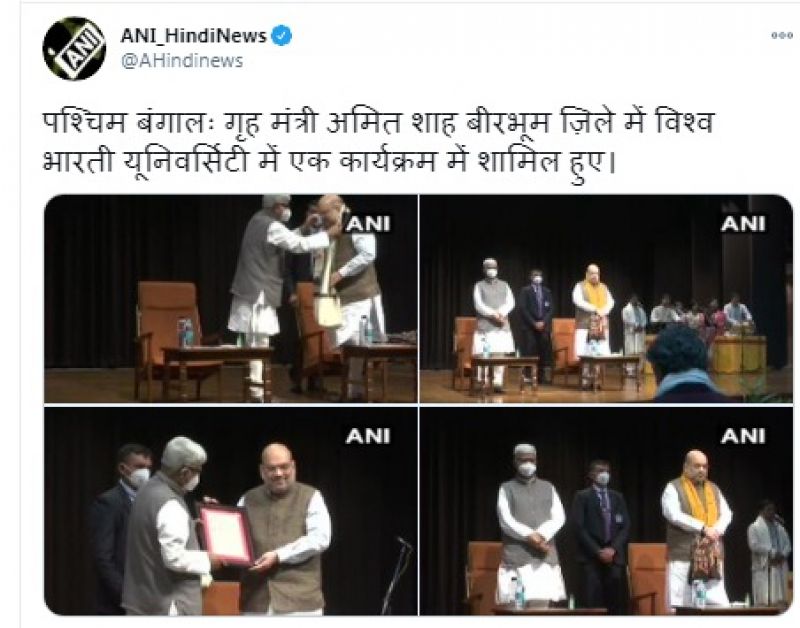Open the bottom-left photo with the framed certificate
800x628 pixels.
(x=231, y=511)
